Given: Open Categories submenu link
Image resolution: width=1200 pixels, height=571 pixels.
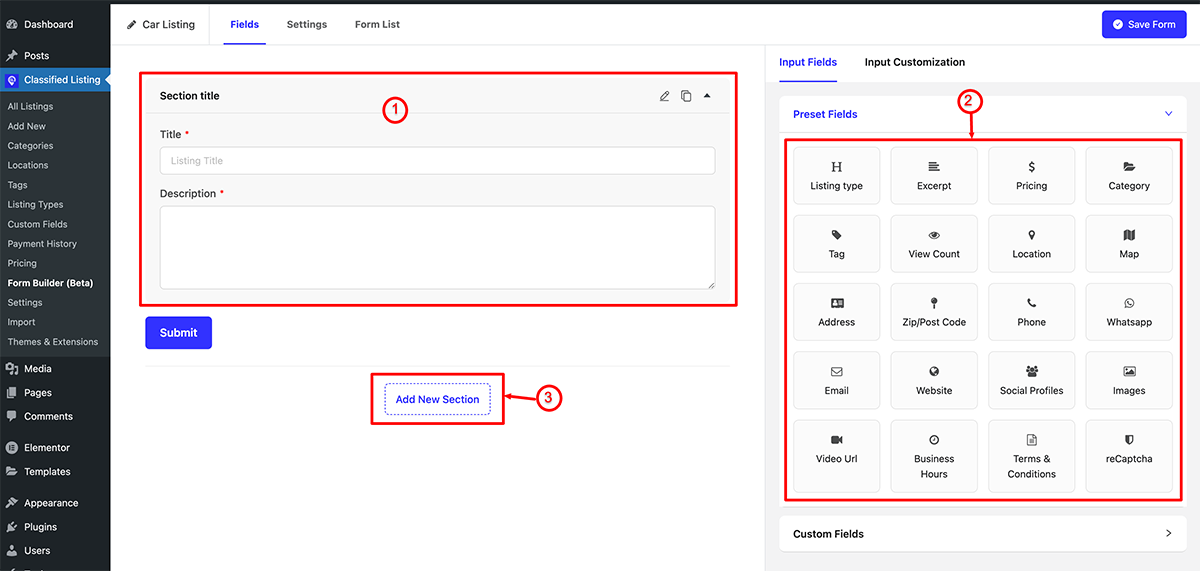Looking at the screenshot, I should pyautogui.click(x=31, y=146).
